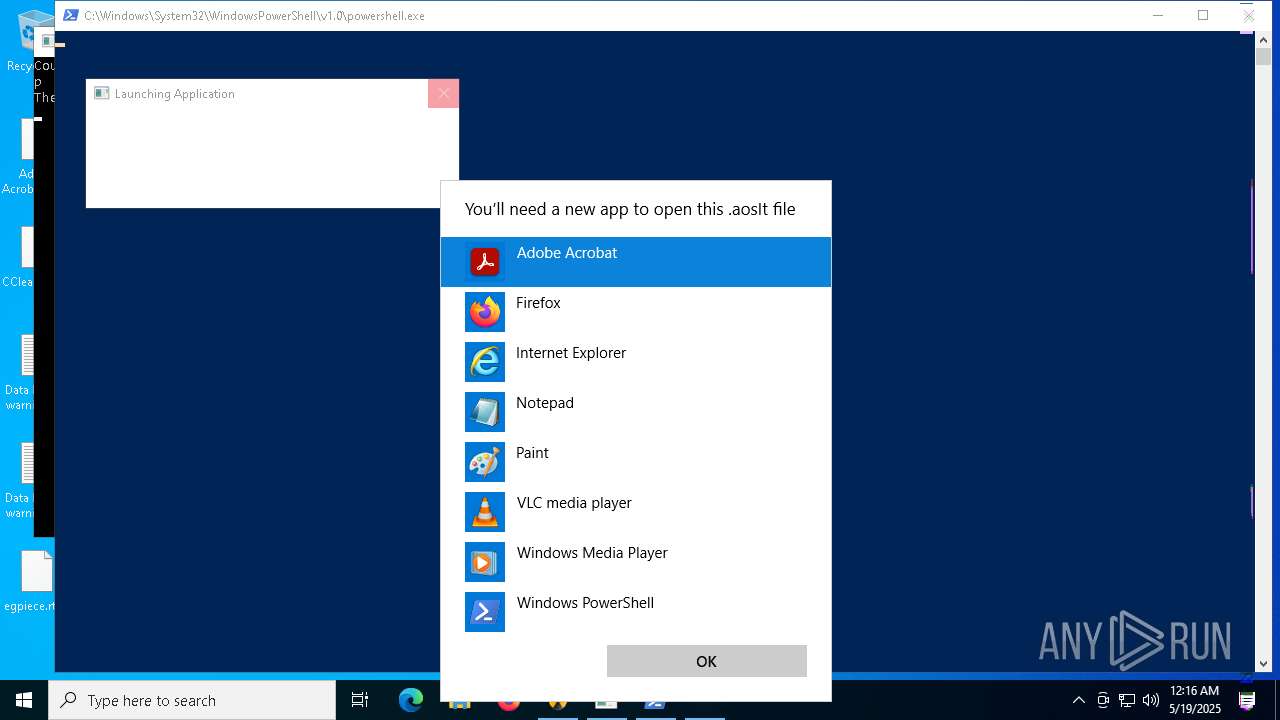Minimize the PowerShell window
Image resolution: width=1280 pixels, height=720 pixels.
pos(1158,15)
